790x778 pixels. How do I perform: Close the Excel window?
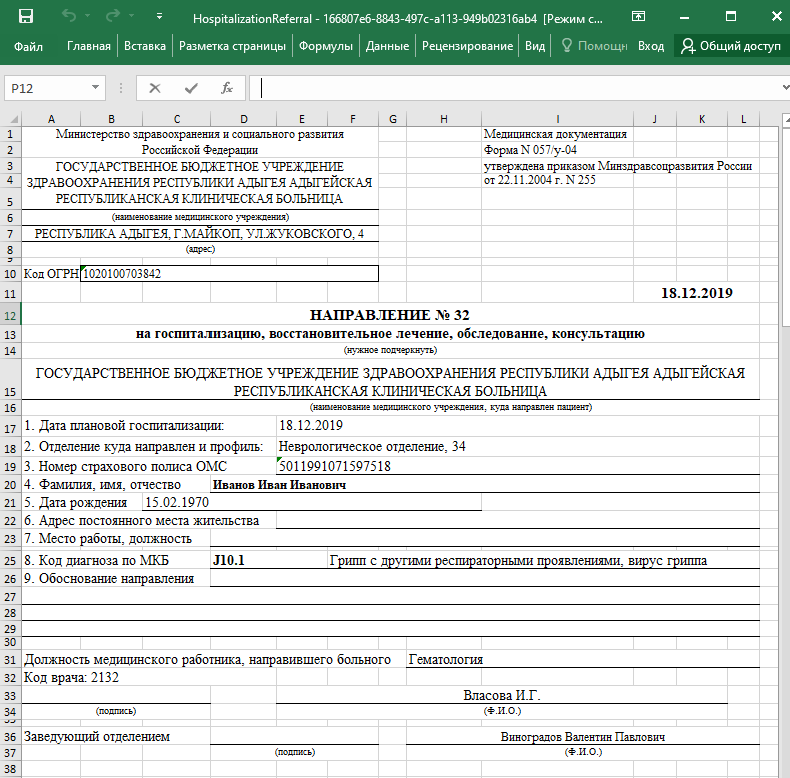777,17
